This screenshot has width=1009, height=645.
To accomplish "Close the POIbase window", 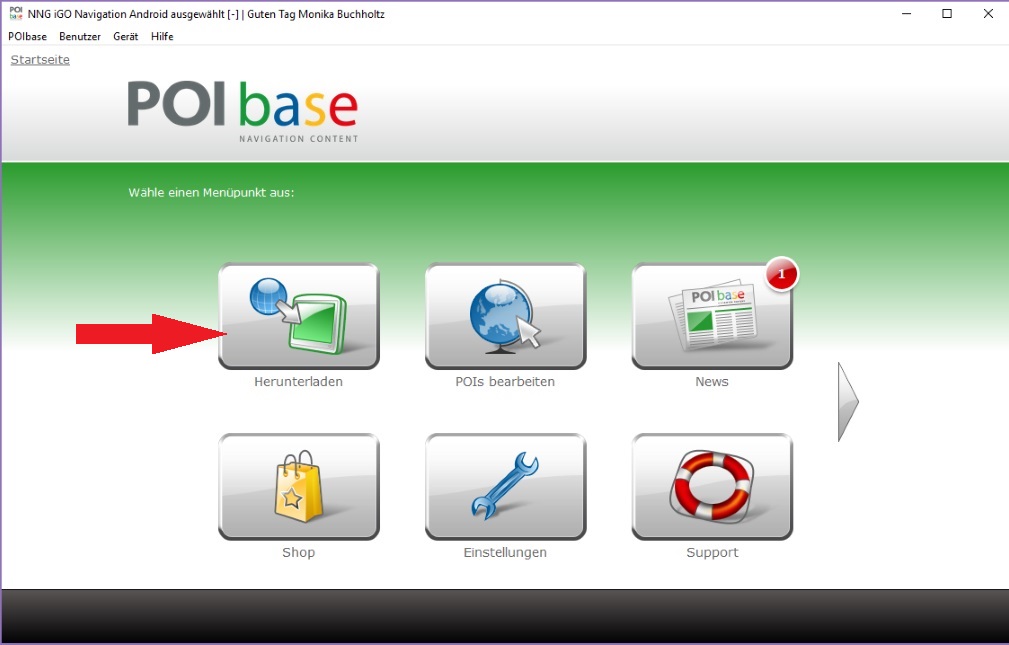I will click(988, 14).
